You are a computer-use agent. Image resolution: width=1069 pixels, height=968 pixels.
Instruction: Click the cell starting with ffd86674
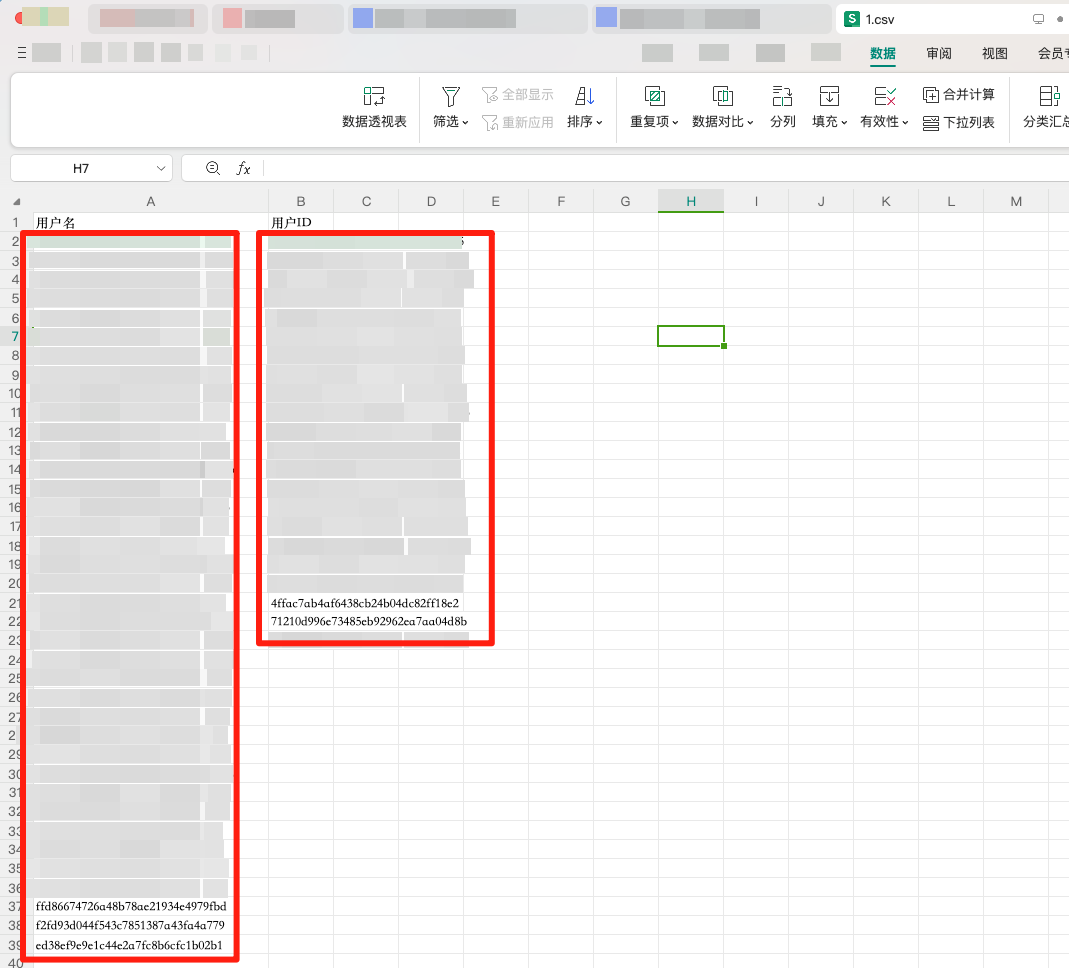(131, 907)
